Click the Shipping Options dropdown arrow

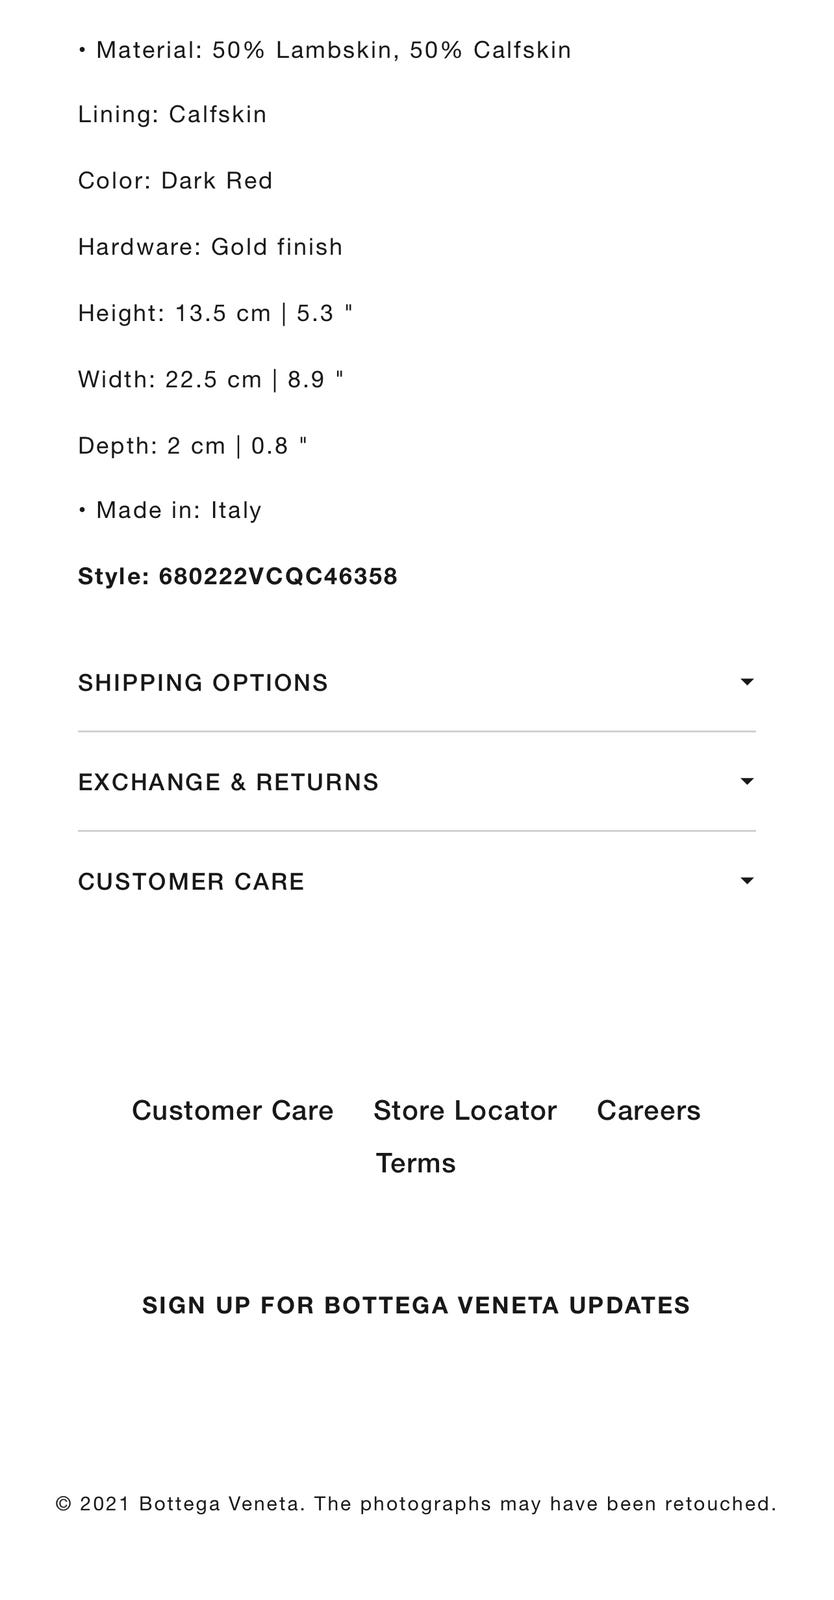click(x=746, y=682)
